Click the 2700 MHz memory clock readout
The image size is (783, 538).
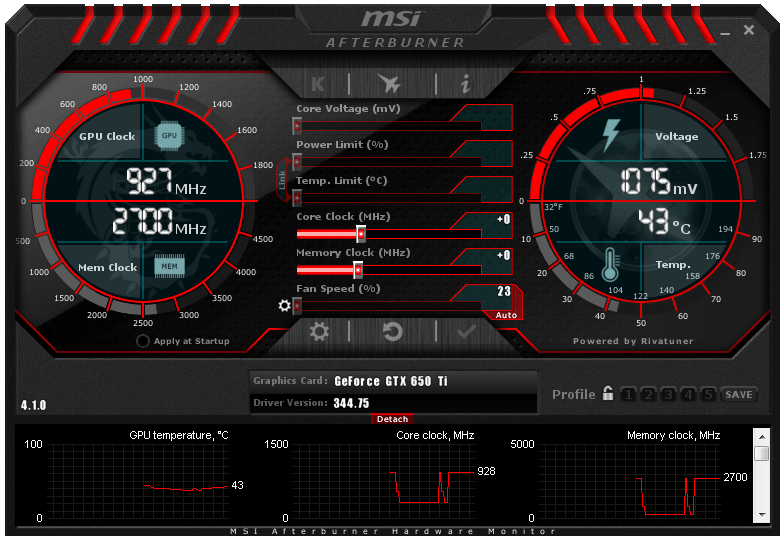pyautogui.click(x=159, y=221)
